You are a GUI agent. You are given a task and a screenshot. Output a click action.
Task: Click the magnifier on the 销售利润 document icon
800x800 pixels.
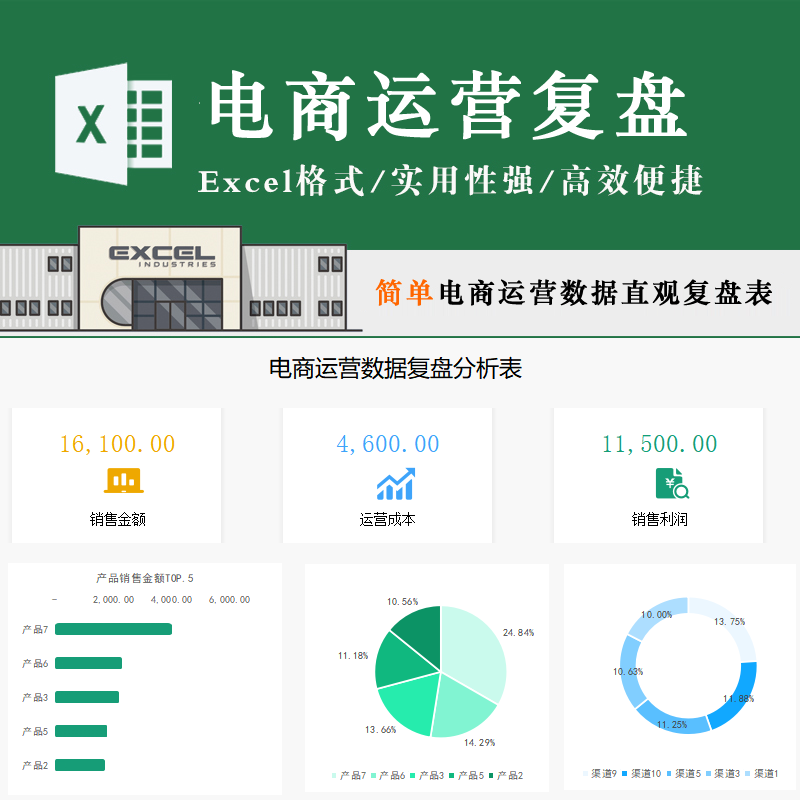coord(681,492)
